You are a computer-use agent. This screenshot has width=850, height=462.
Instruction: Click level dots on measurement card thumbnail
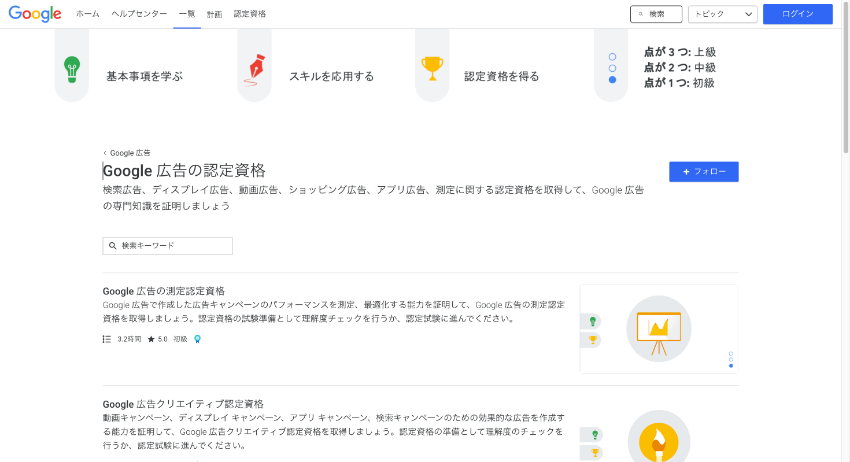point(731,360)
